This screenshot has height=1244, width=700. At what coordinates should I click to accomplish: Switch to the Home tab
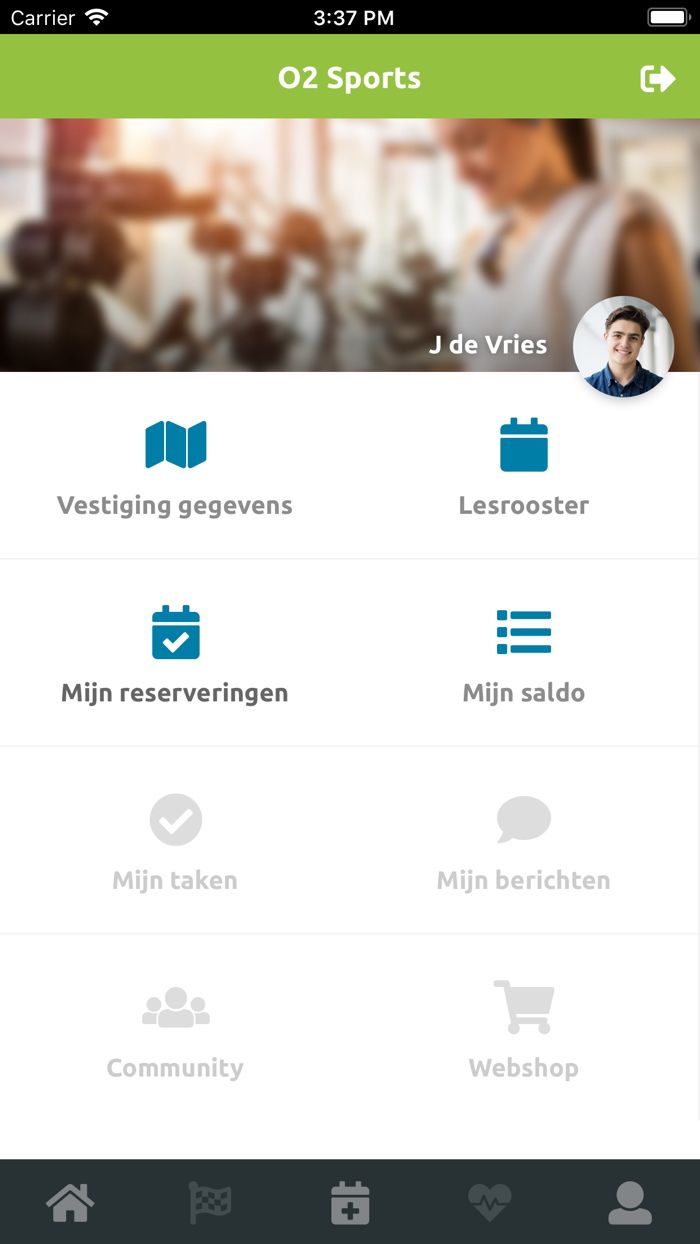[70, 1202]
